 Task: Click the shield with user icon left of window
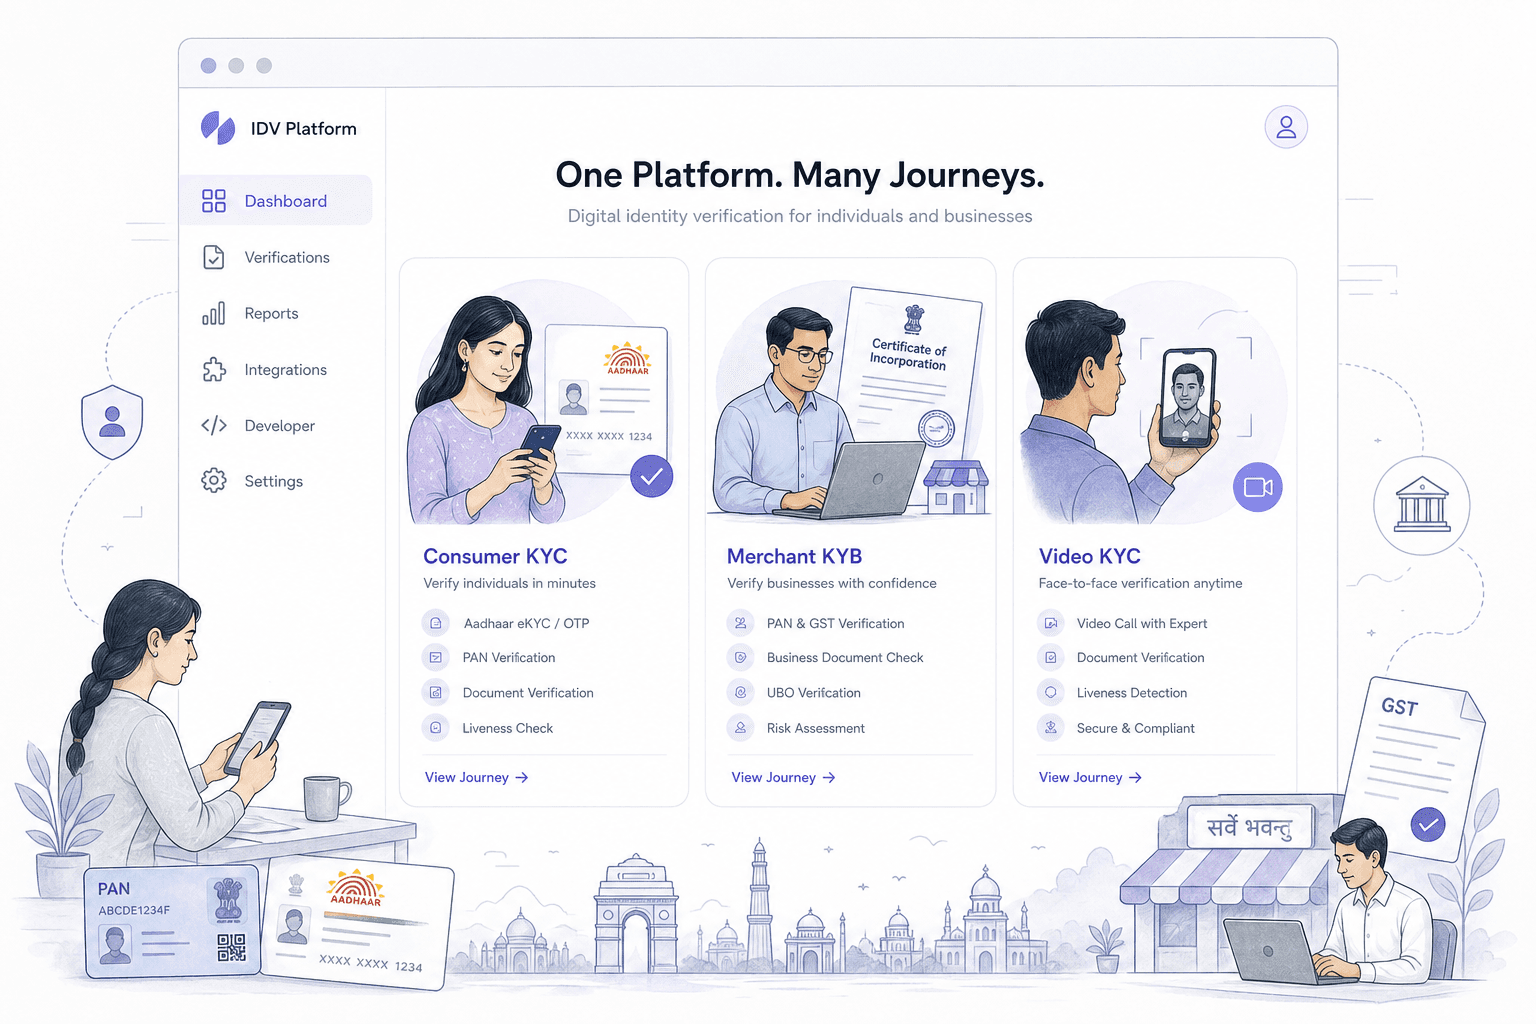tap(112, 421)
